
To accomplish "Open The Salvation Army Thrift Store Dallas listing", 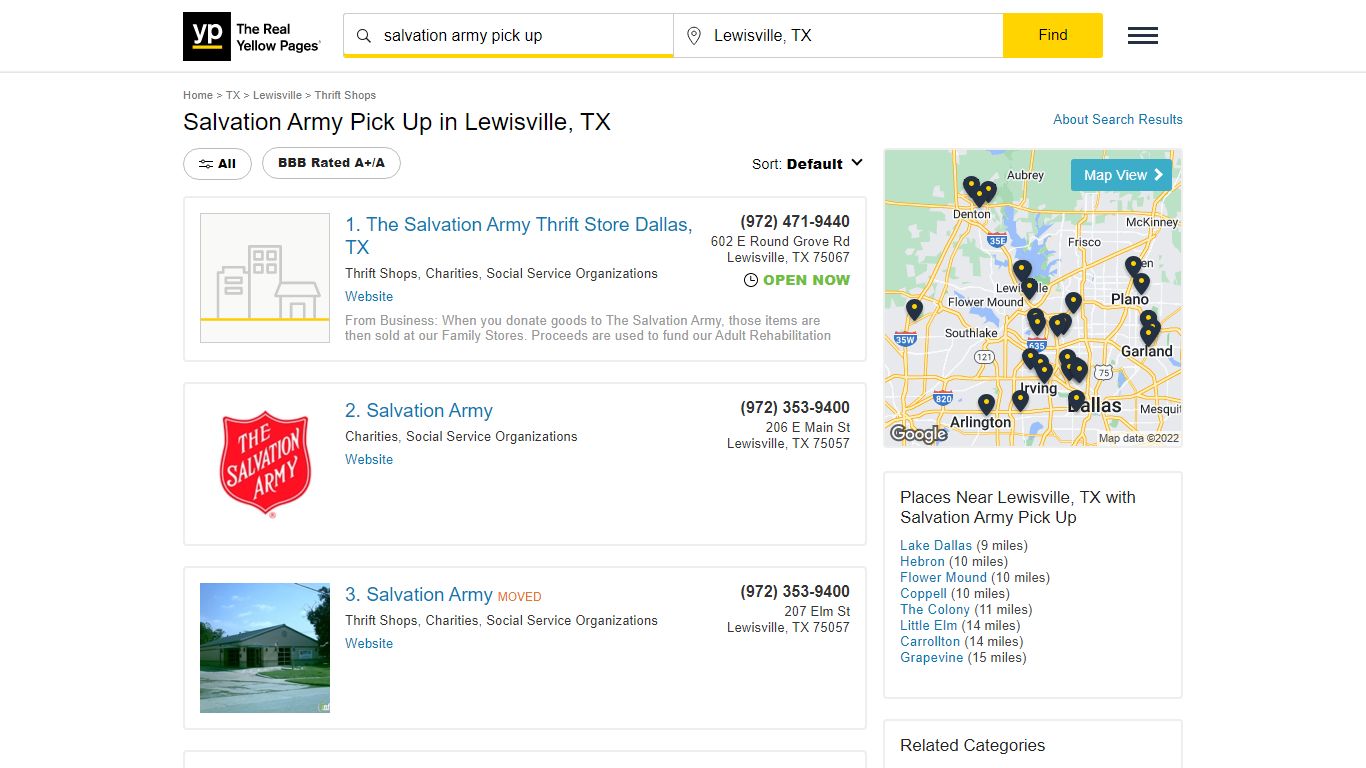I will [519, 236].
